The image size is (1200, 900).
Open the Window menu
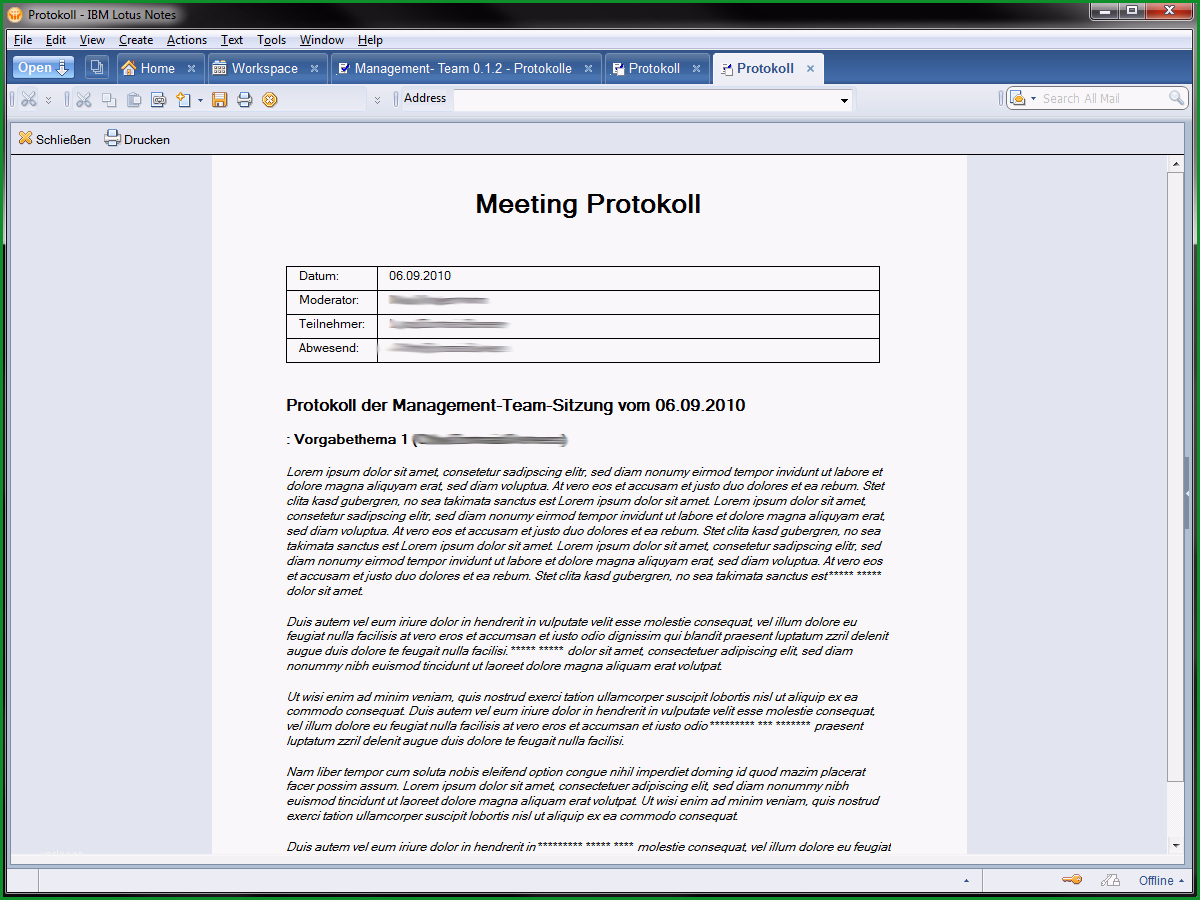pos(322,40)
